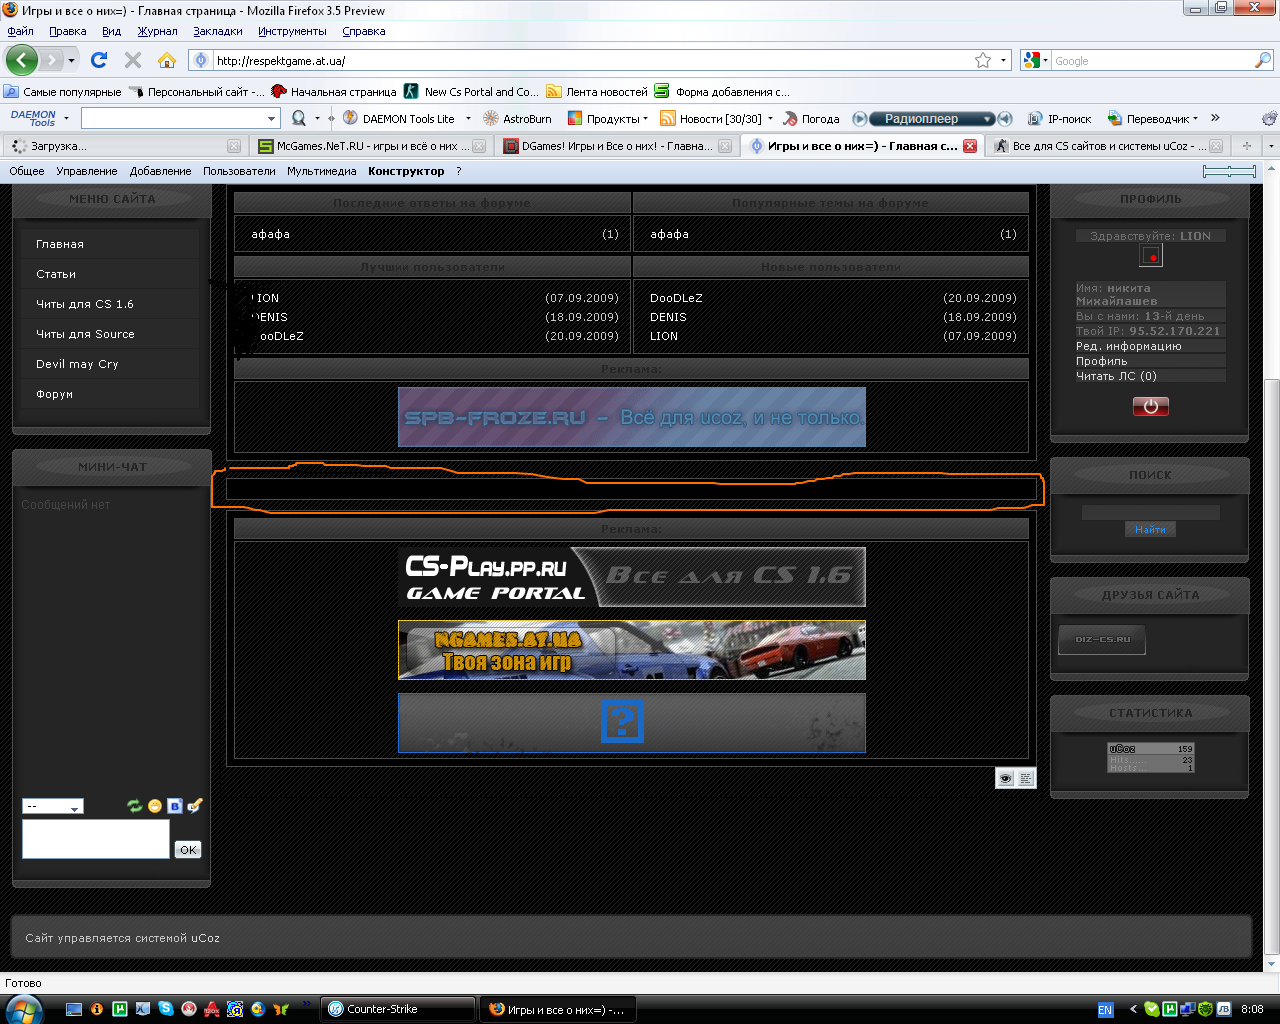Launch uTorrent from the quick launch bar
Screen dimensions: 1280x1024
point(119,1009)
